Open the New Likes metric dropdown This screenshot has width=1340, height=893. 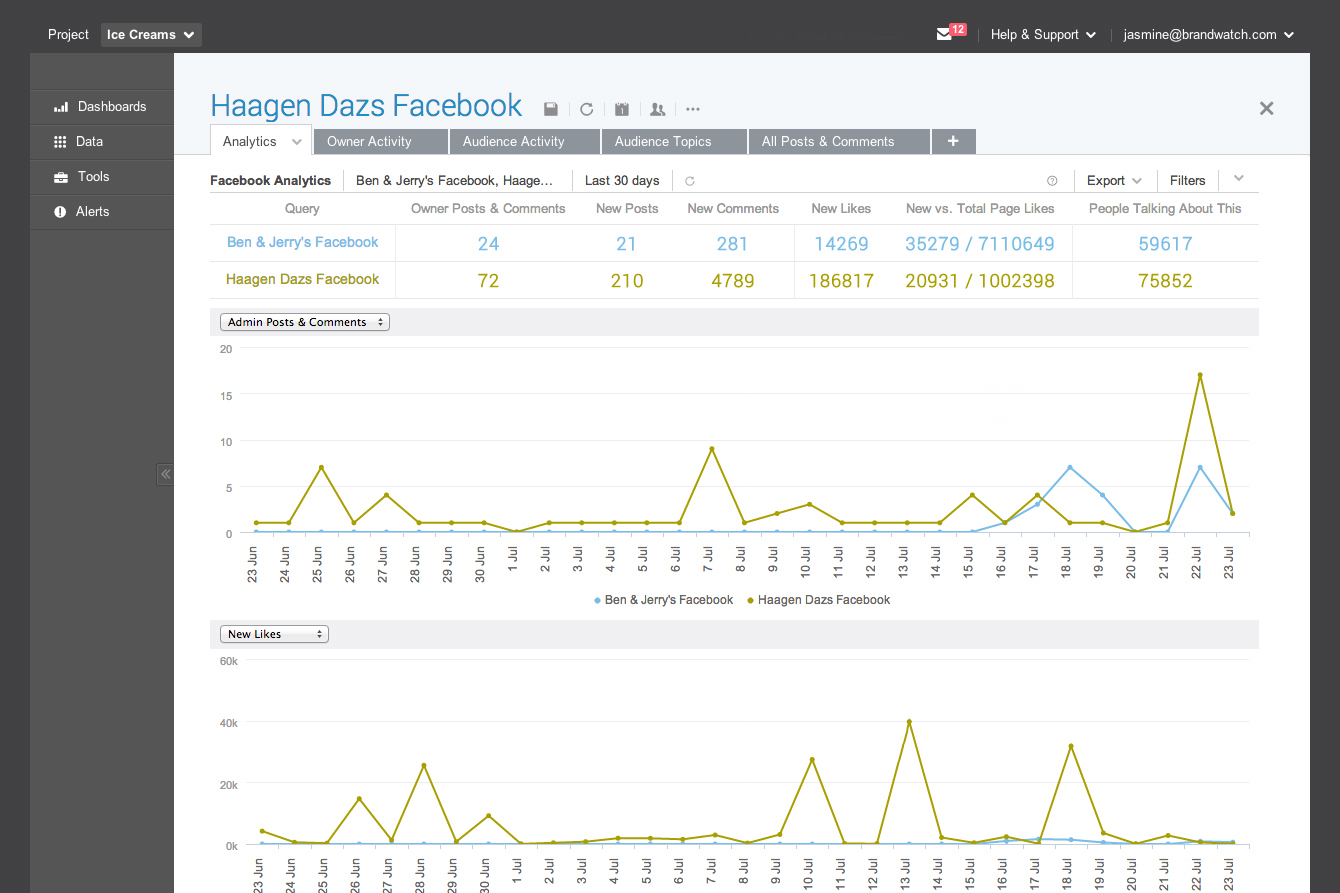[274, 634]
